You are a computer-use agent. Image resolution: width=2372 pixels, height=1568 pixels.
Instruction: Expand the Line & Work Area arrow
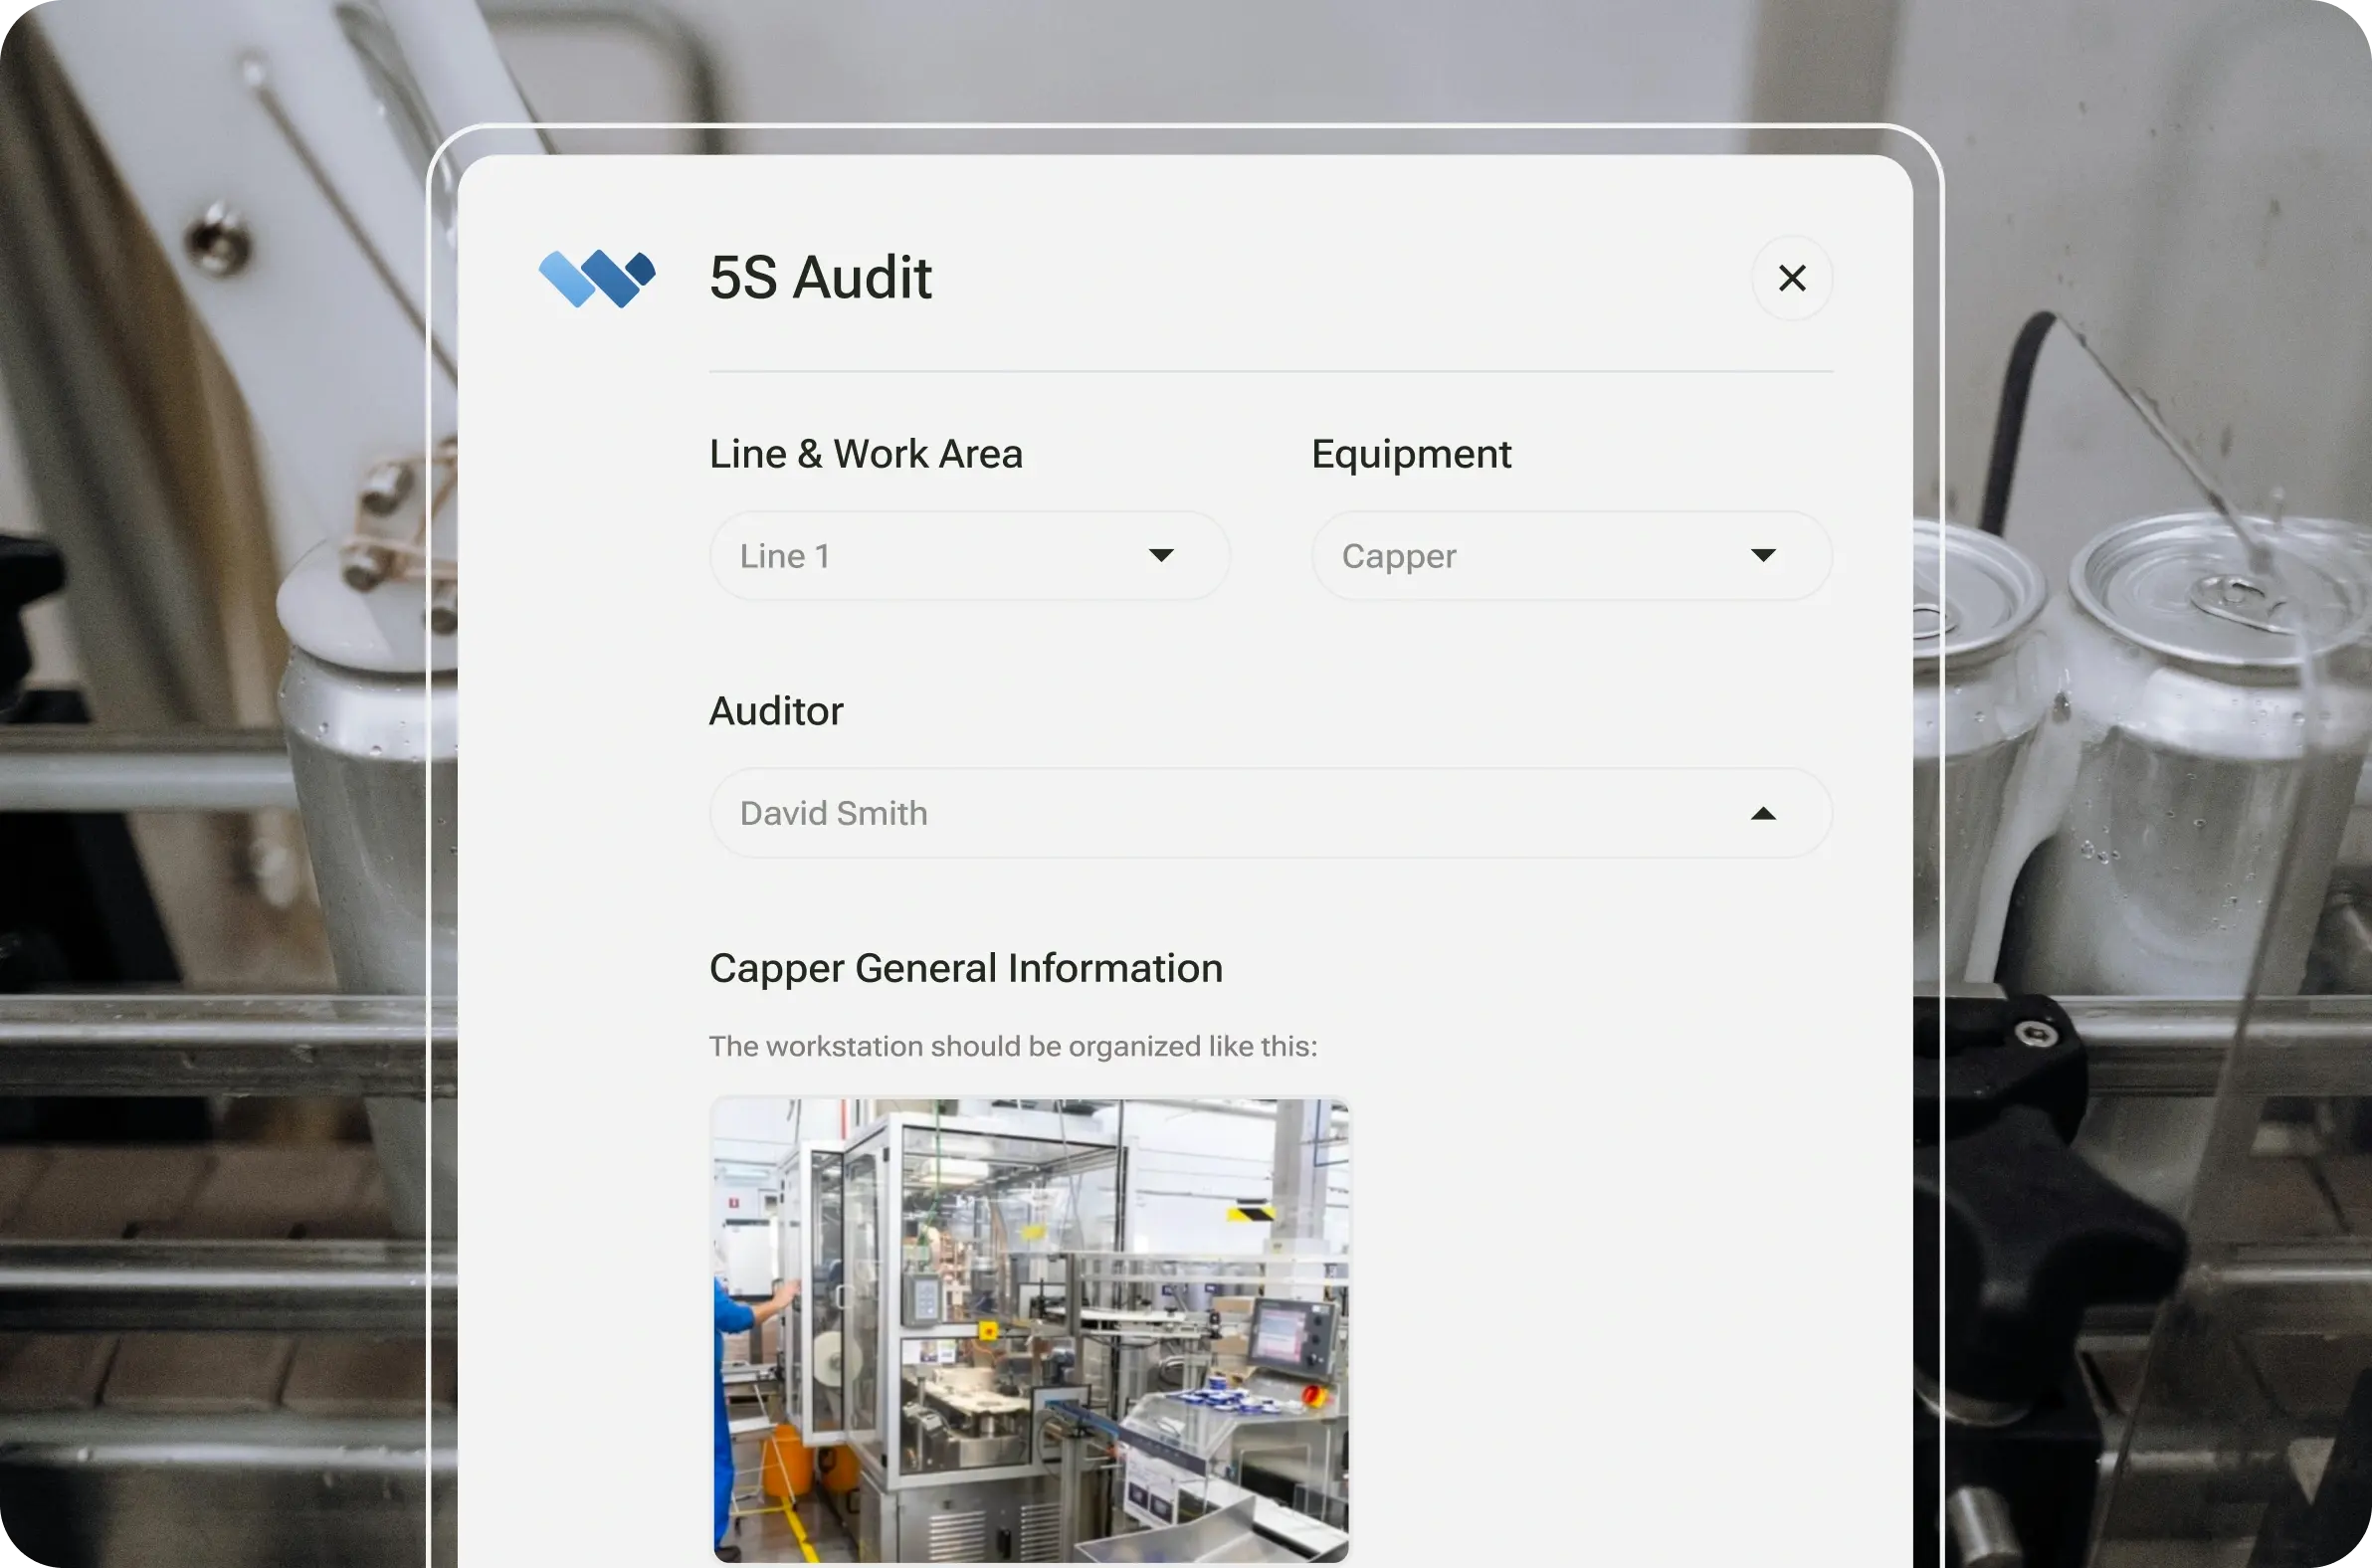click(x=1160, y=556)
